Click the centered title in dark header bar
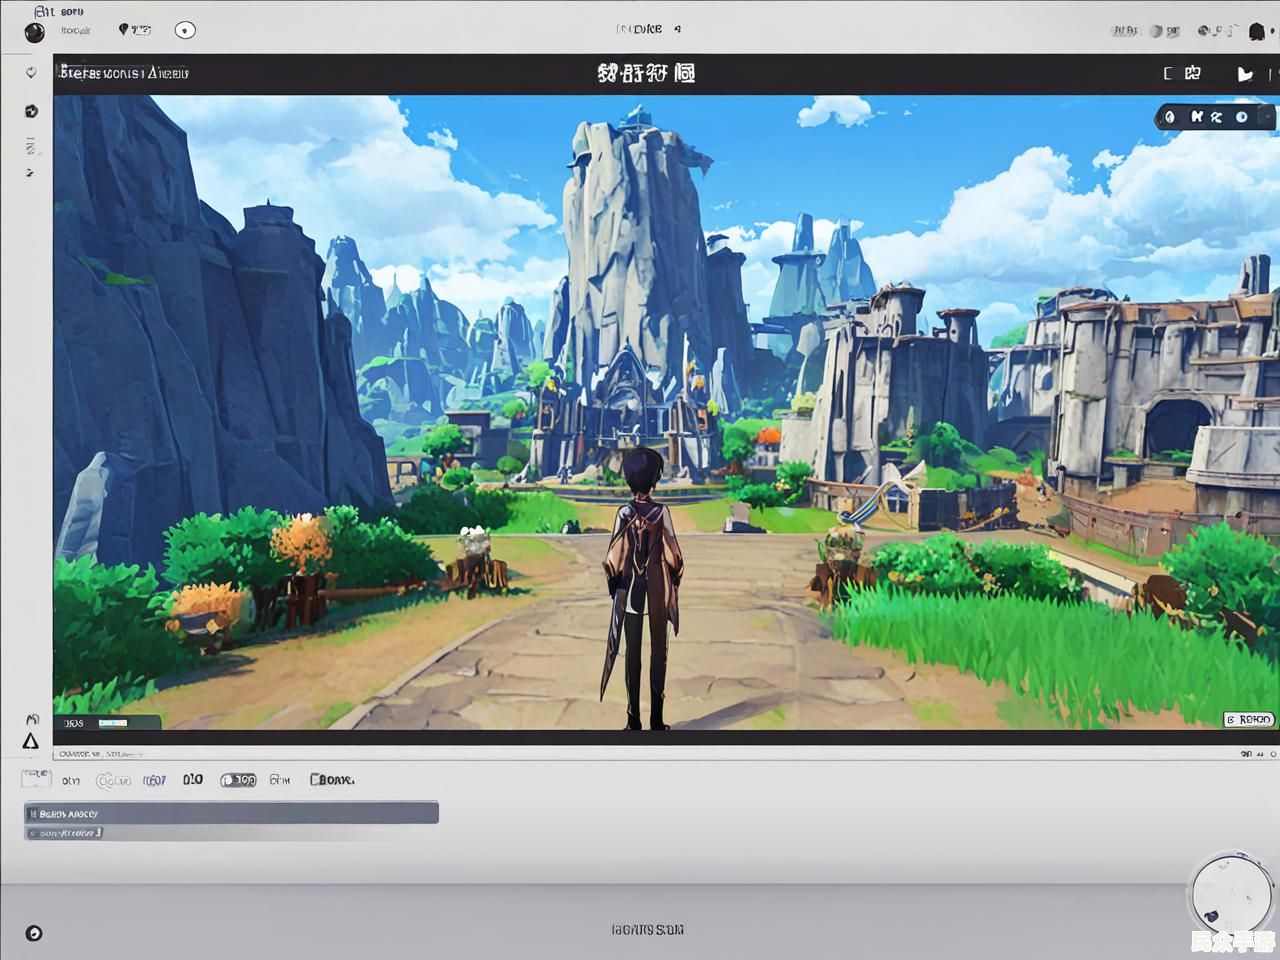 coord(646,73)
